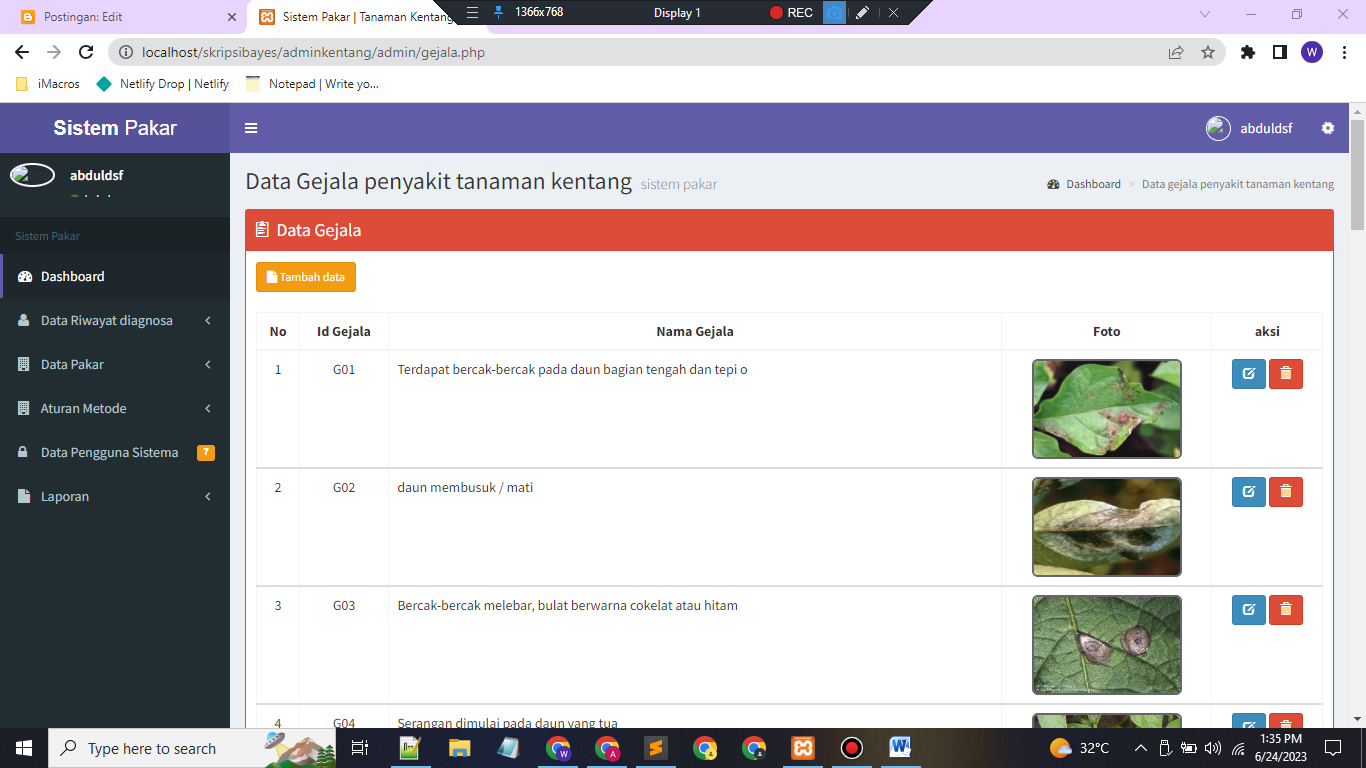The width and height of the screenshot is (1366, 768).
Task: Click building icon beside Aturan Metode
Action: coord(24,409)
